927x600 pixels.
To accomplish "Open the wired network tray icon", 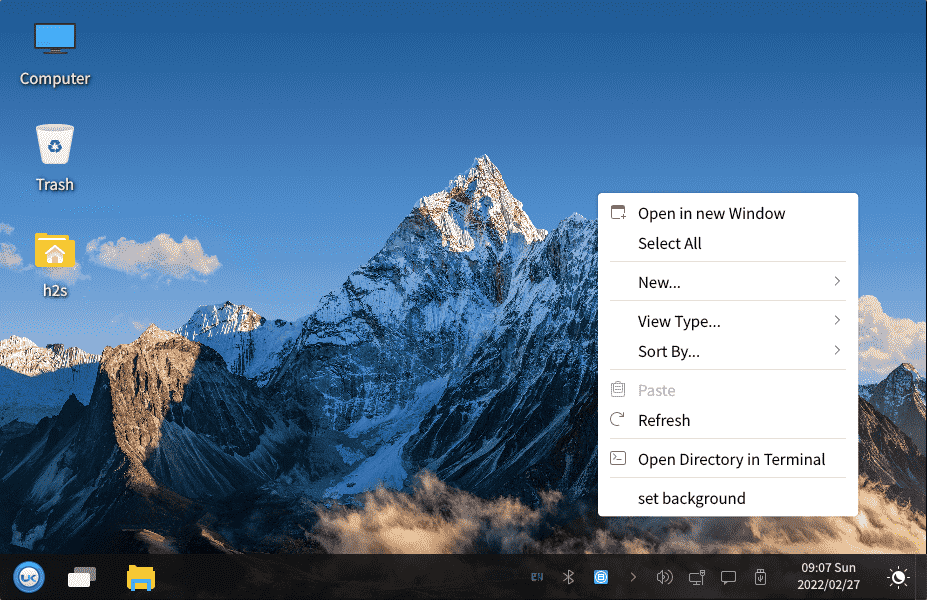I will point(696,577).
